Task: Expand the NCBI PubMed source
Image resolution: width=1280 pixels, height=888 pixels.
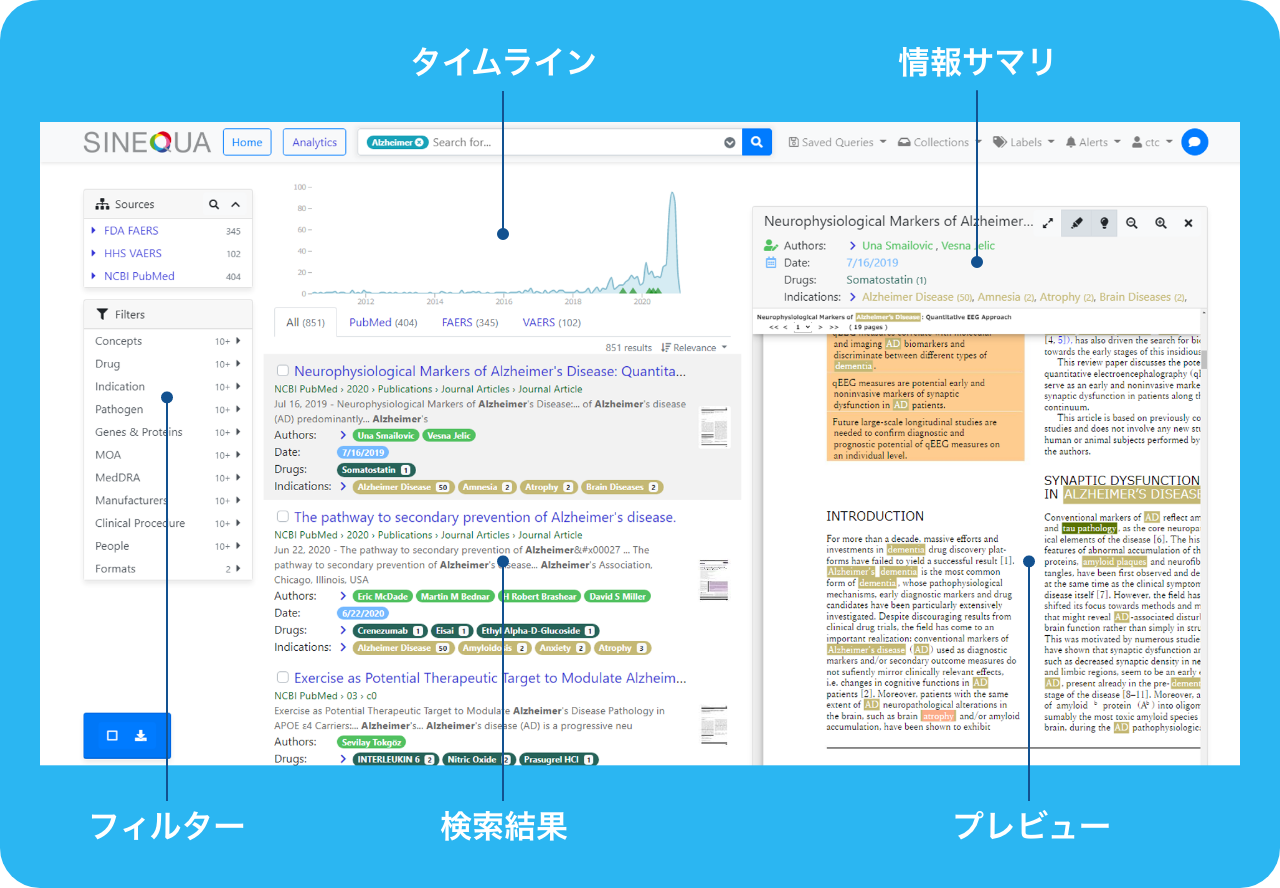Action: tap(94, 276)
